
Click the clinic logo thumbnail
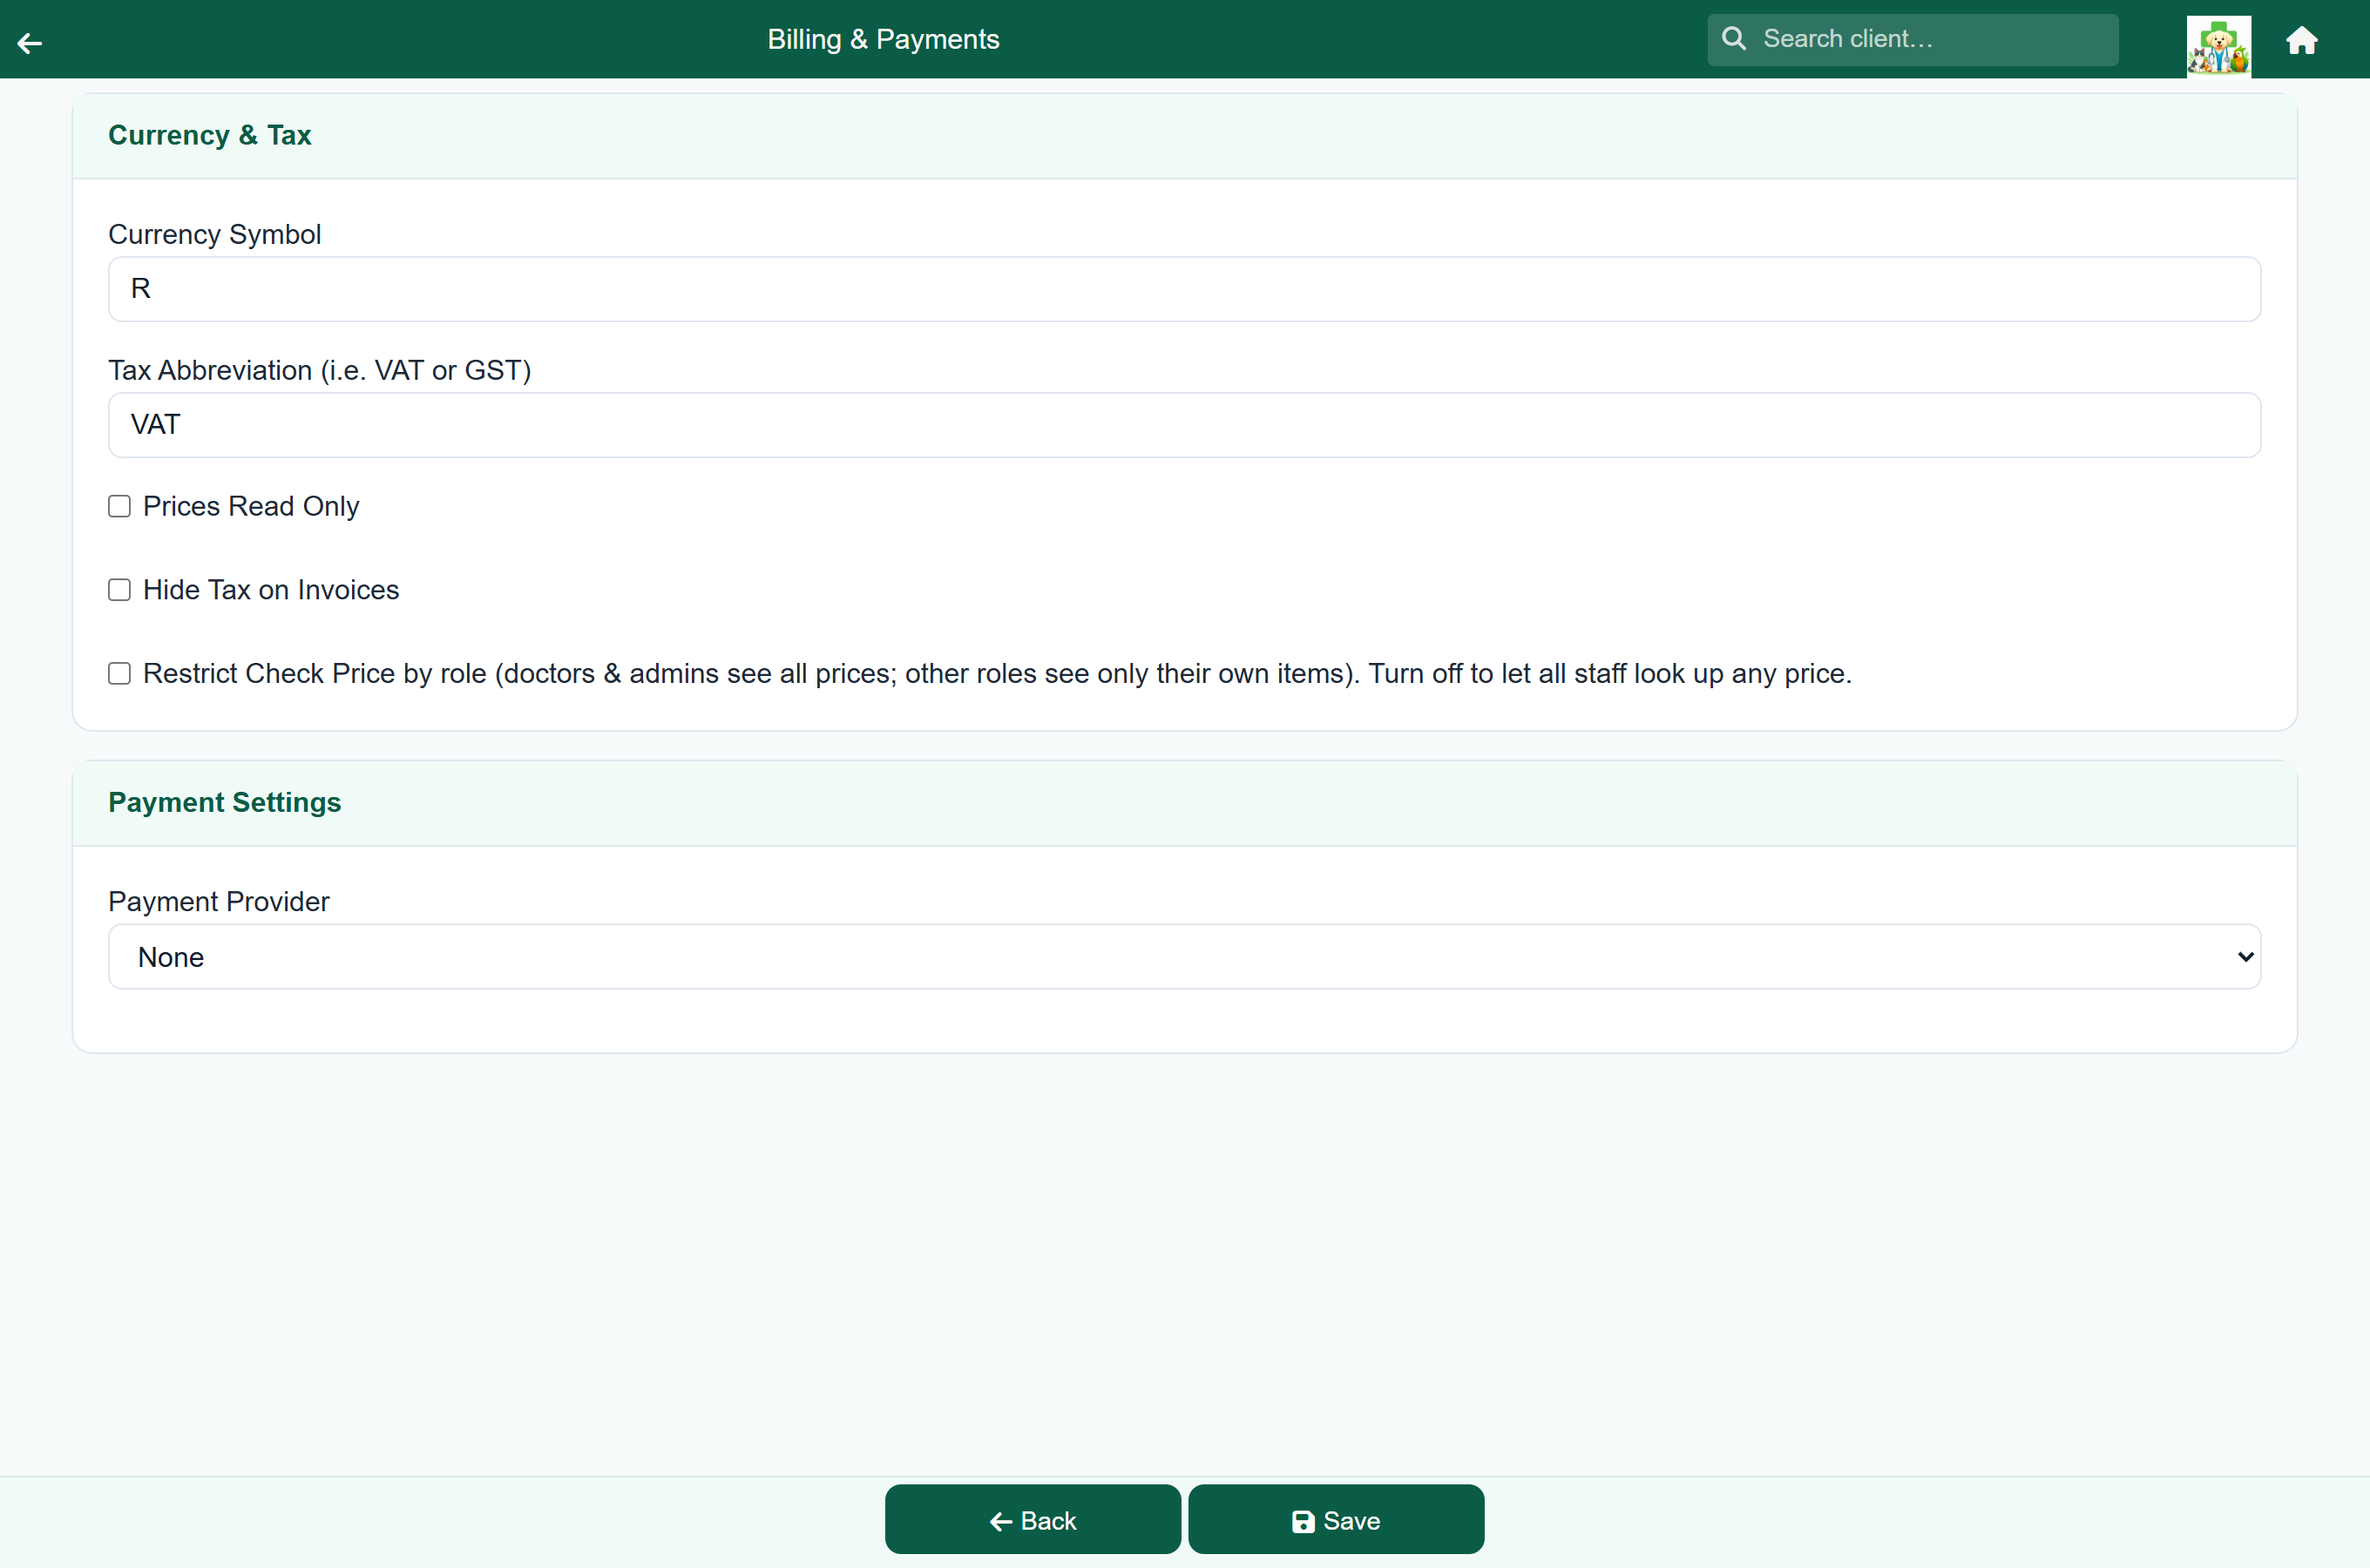pyautogui.click(x=2218, y=46)
